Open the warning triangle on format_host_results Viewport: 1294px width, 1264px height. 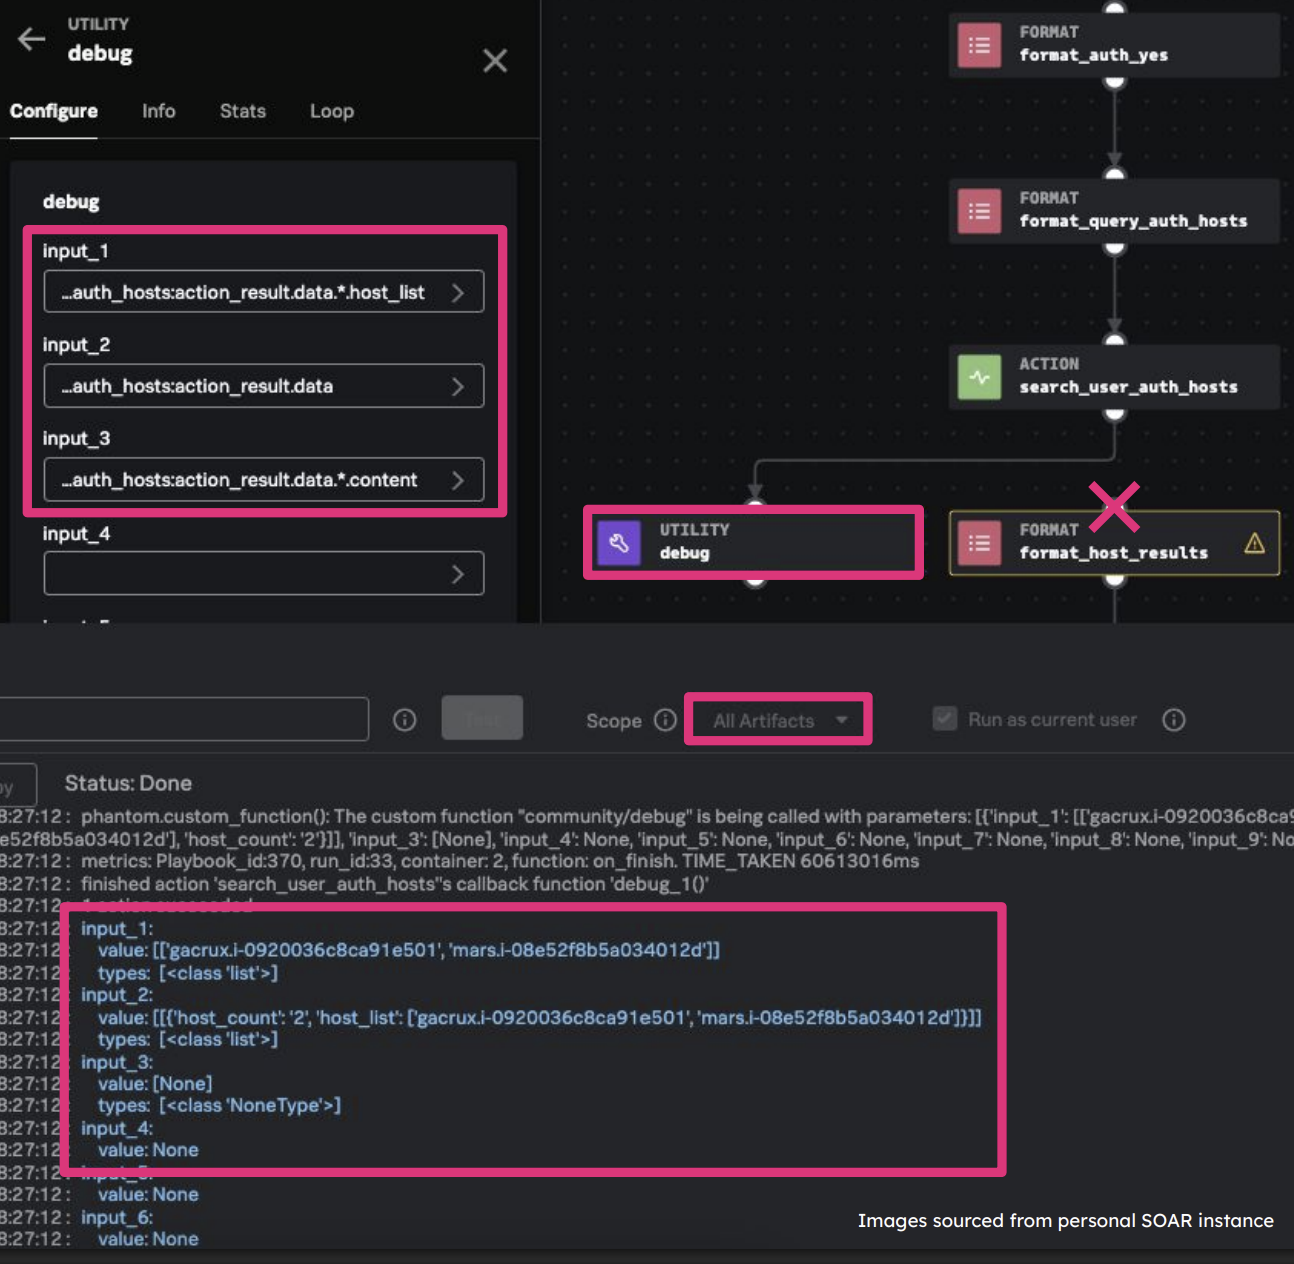pos(1255,543)
